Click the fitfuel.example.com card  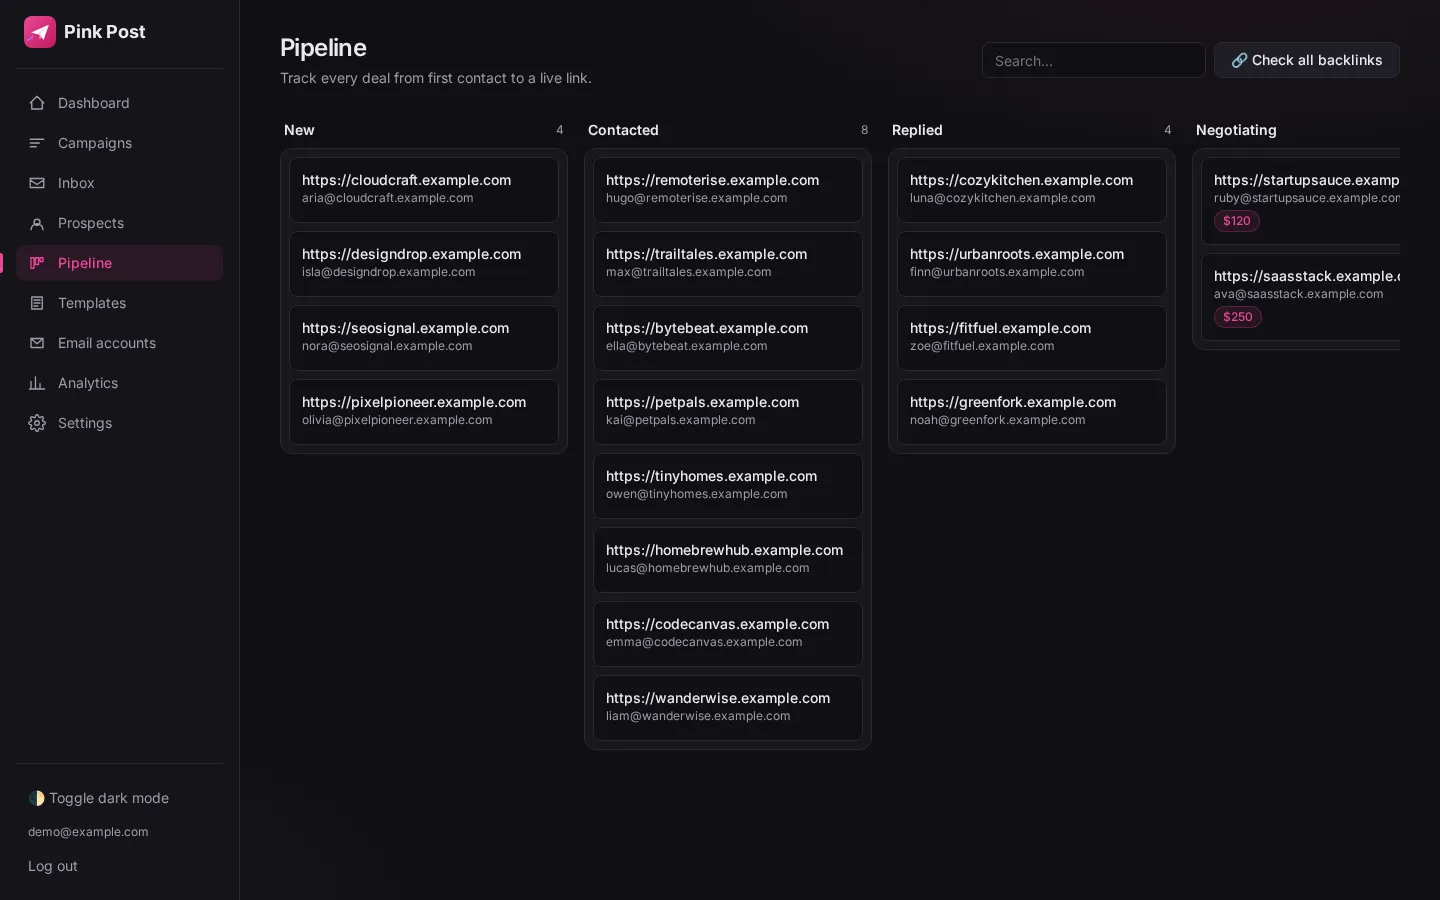1032,338
